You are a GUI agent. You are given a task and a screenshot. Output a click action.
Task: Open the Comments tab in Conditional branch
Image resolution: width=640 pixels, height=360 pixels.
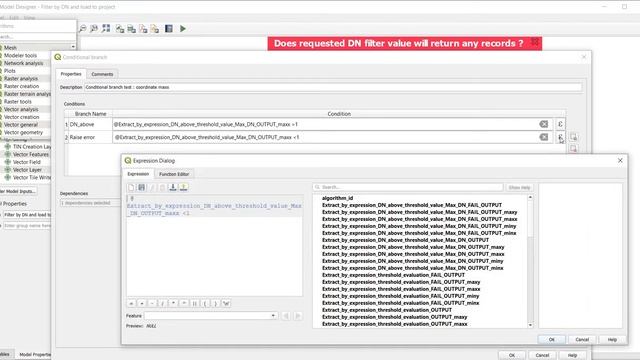(x=102, y=74)
